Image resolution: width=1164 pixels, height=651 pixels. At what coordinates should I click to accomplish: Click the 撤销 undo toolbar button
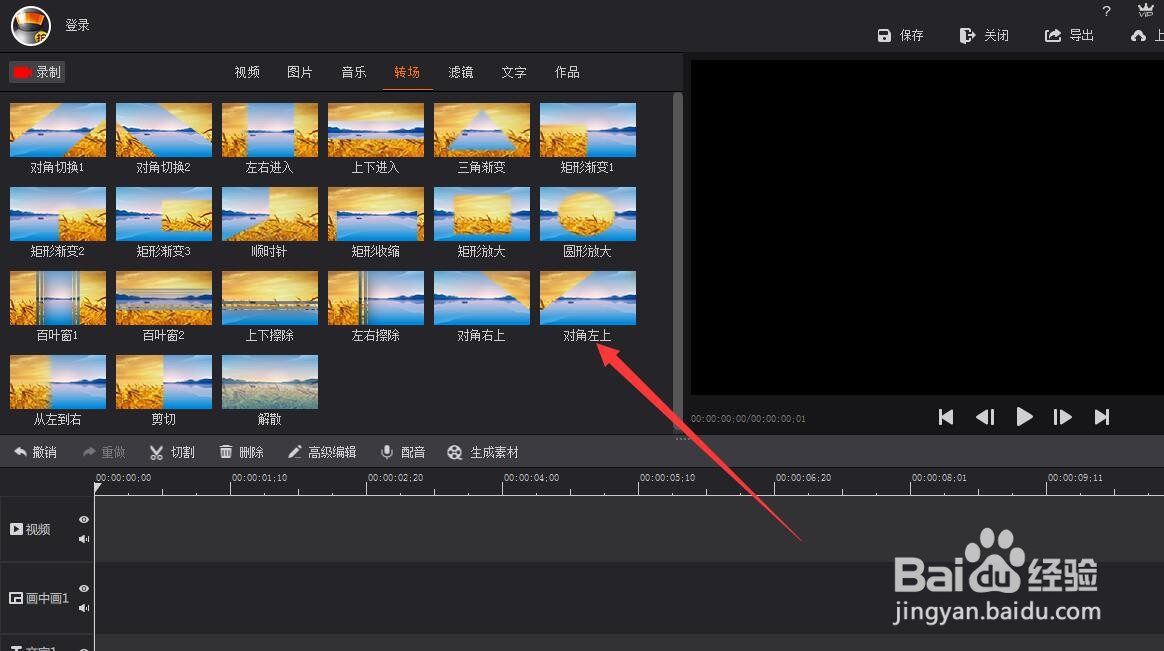click(35, 452)
